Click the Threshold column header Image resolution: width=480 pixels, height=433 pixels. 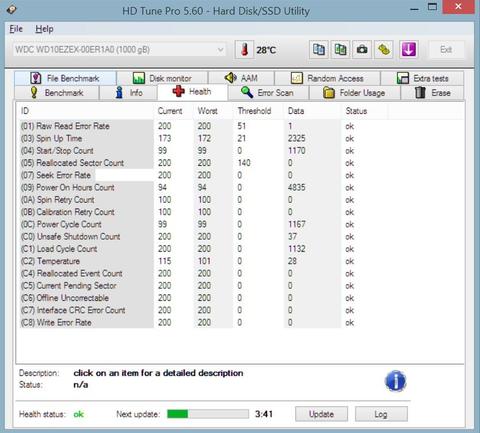(259, 111)
